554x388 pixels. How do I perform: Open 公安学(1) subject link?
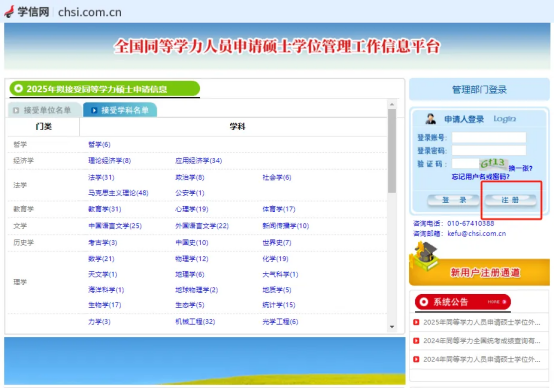click(x=190, y=193)
